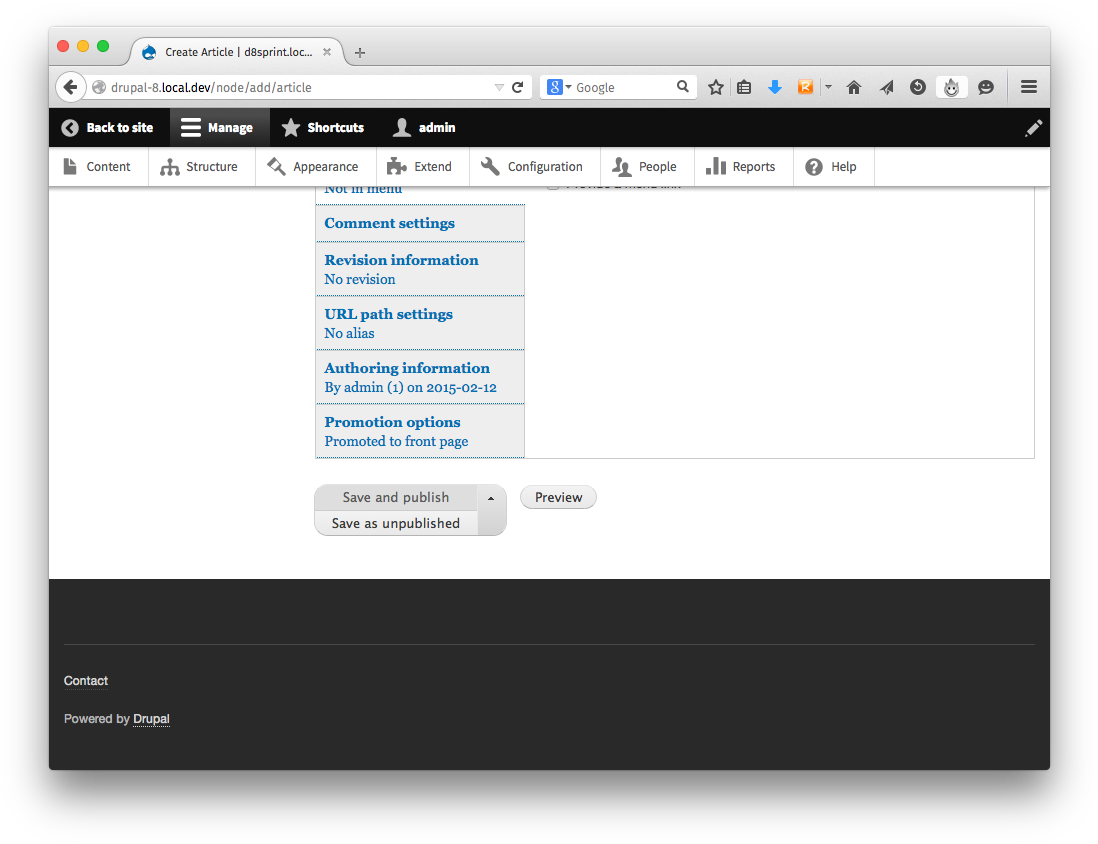Select the Comment settings vertical tab

(x=419, y=223)
